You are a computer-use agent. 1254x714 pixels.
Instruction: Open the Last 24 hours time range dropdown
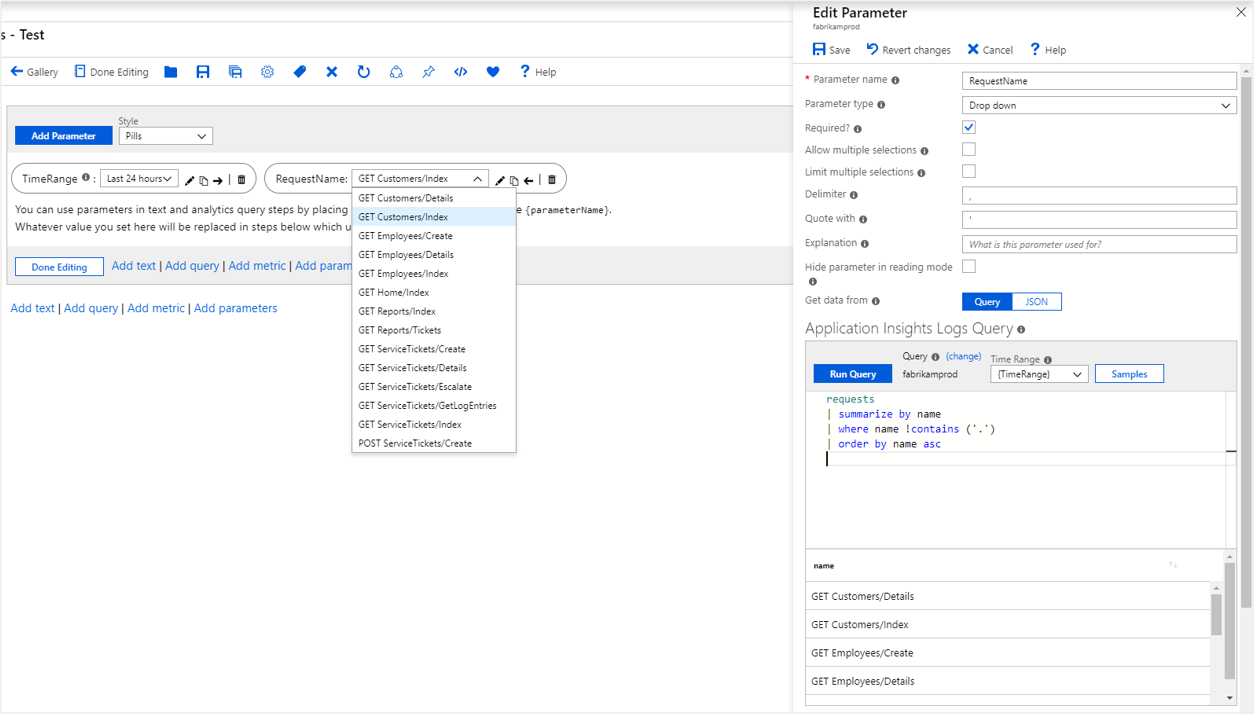tap(139, 177)
